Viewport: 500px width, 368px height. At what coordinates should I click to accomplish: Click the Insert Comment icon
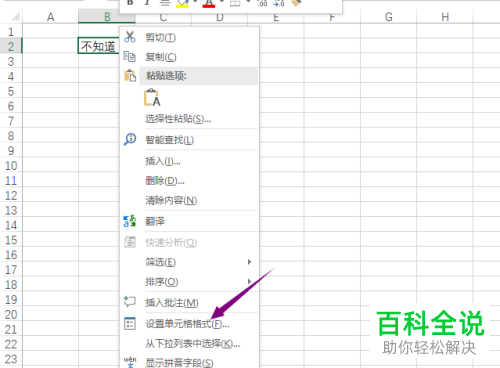coord(130,302)
